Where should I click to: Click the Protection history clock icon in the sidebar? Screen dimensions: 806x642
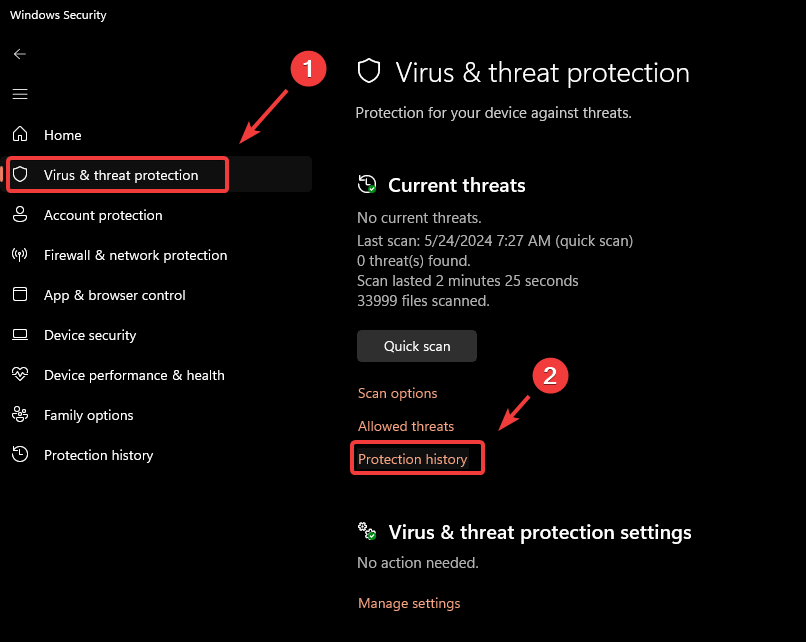click(x=20, y=455)
